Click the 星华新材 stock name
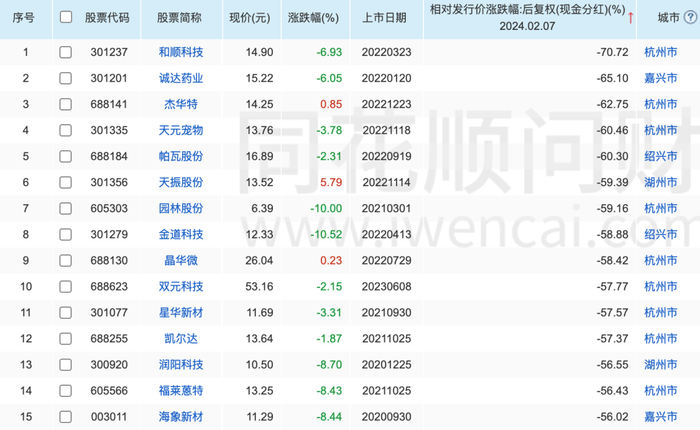Viewport: 700px width, 430px height. (181, 313)
